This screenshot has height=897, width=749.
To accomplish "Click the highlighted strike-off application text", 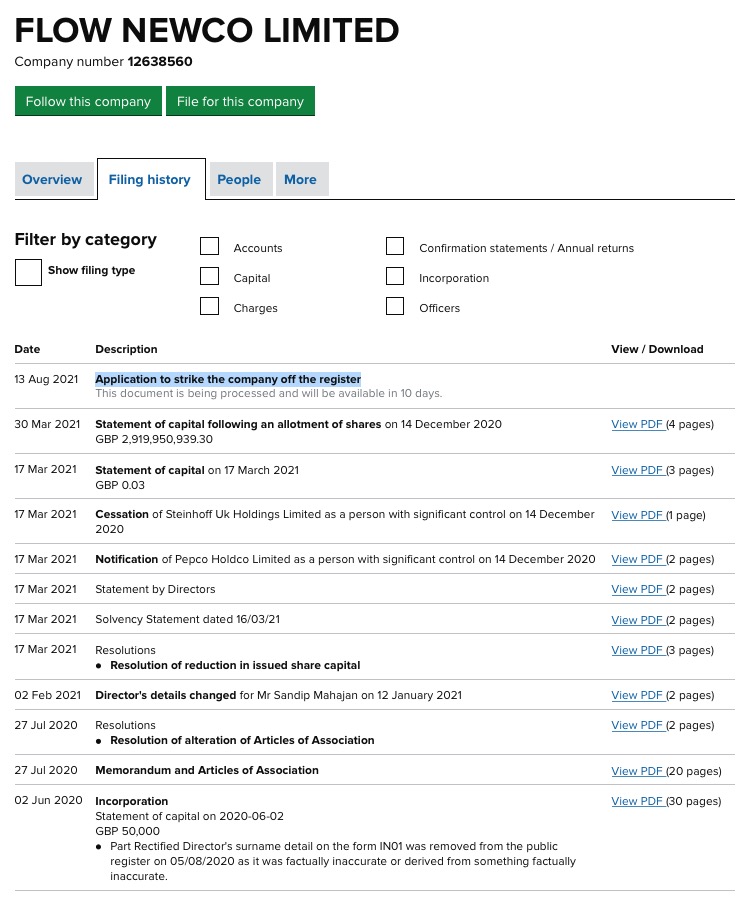I will pos(228,379).
